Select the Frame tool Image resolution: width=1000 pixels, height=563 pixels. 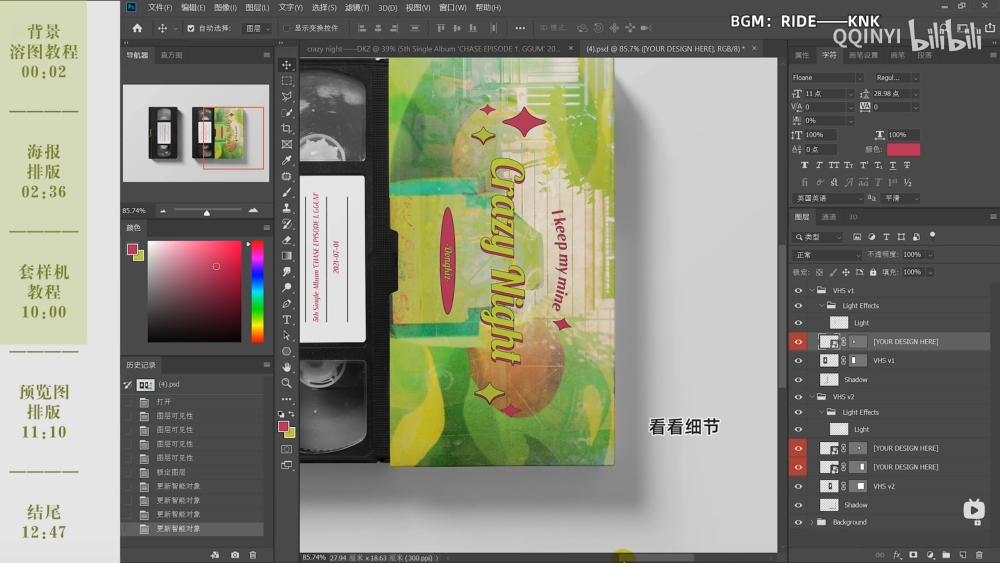tap(287, 144)
